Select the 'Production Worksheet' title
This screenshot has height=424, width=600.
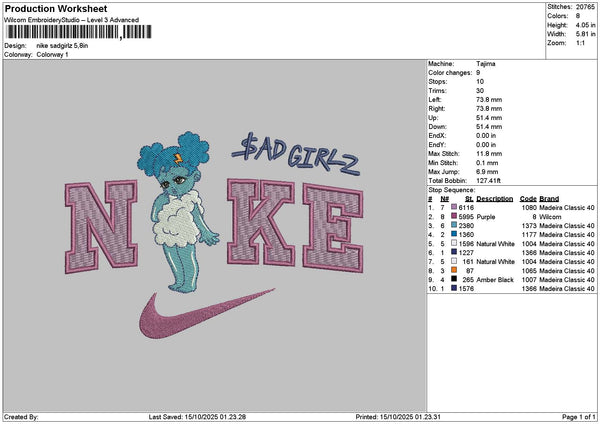tap(56, 8)
